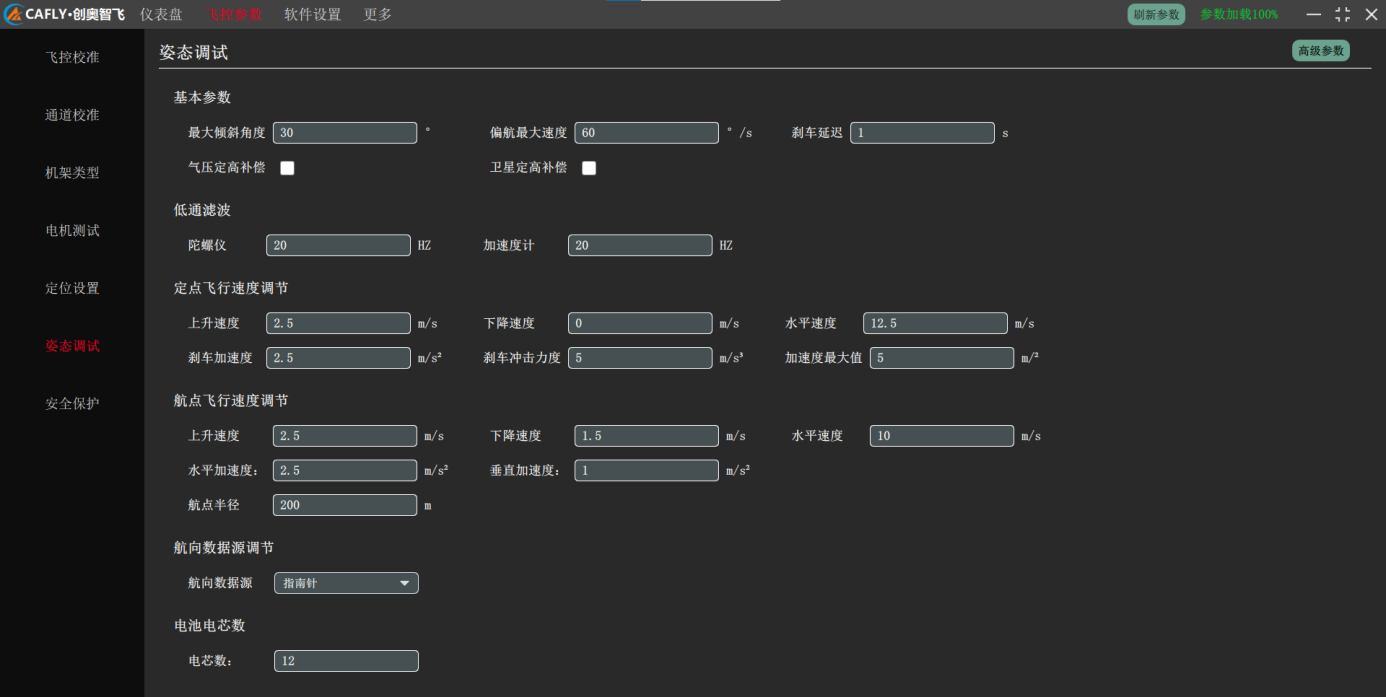Select 飞控校准 in sidebar

[72, 57]
